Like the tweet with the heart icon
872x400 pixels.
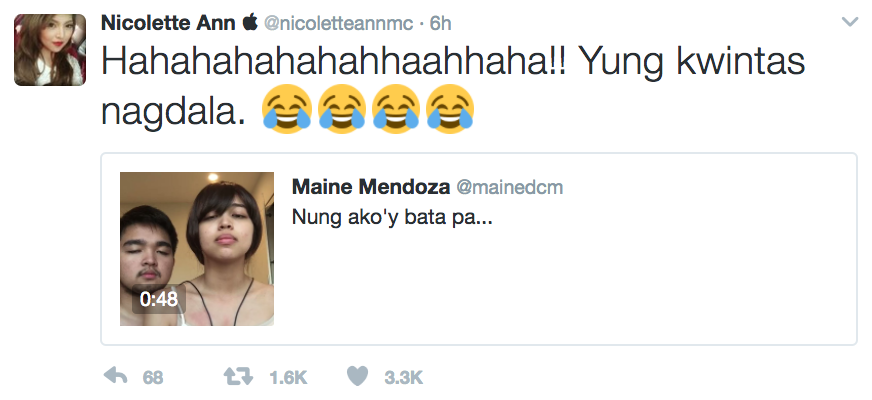click(358, 376)
